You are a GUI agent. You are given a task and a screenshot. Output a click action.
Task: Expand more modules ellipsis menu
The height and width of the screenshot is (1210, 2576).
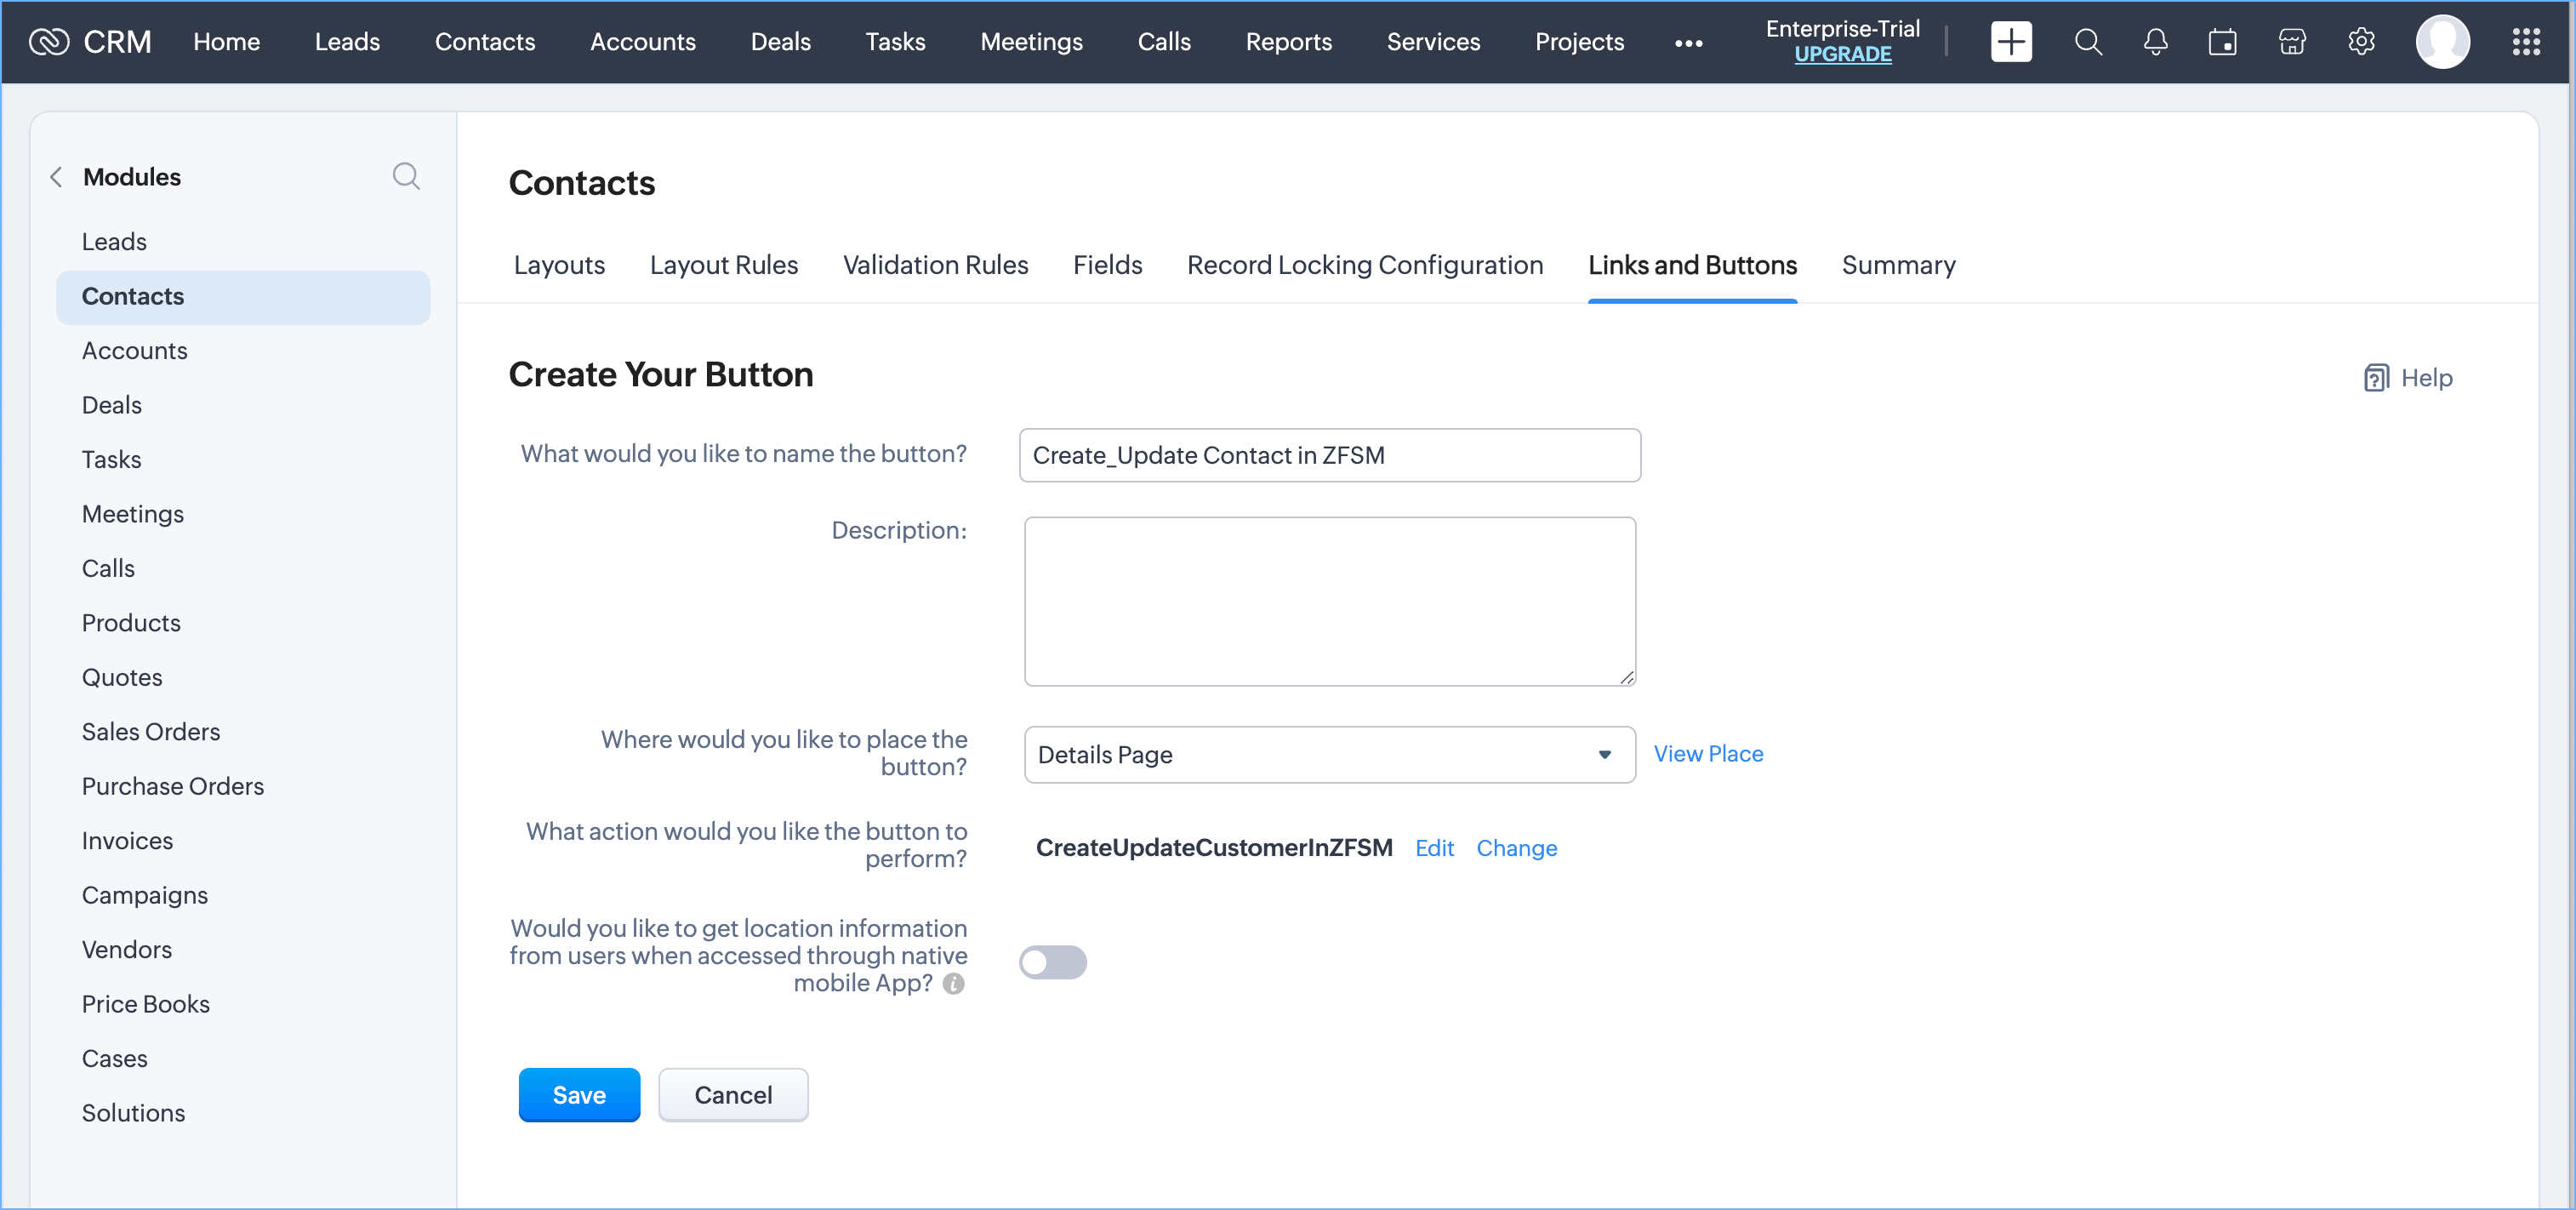click(1688, 43)
